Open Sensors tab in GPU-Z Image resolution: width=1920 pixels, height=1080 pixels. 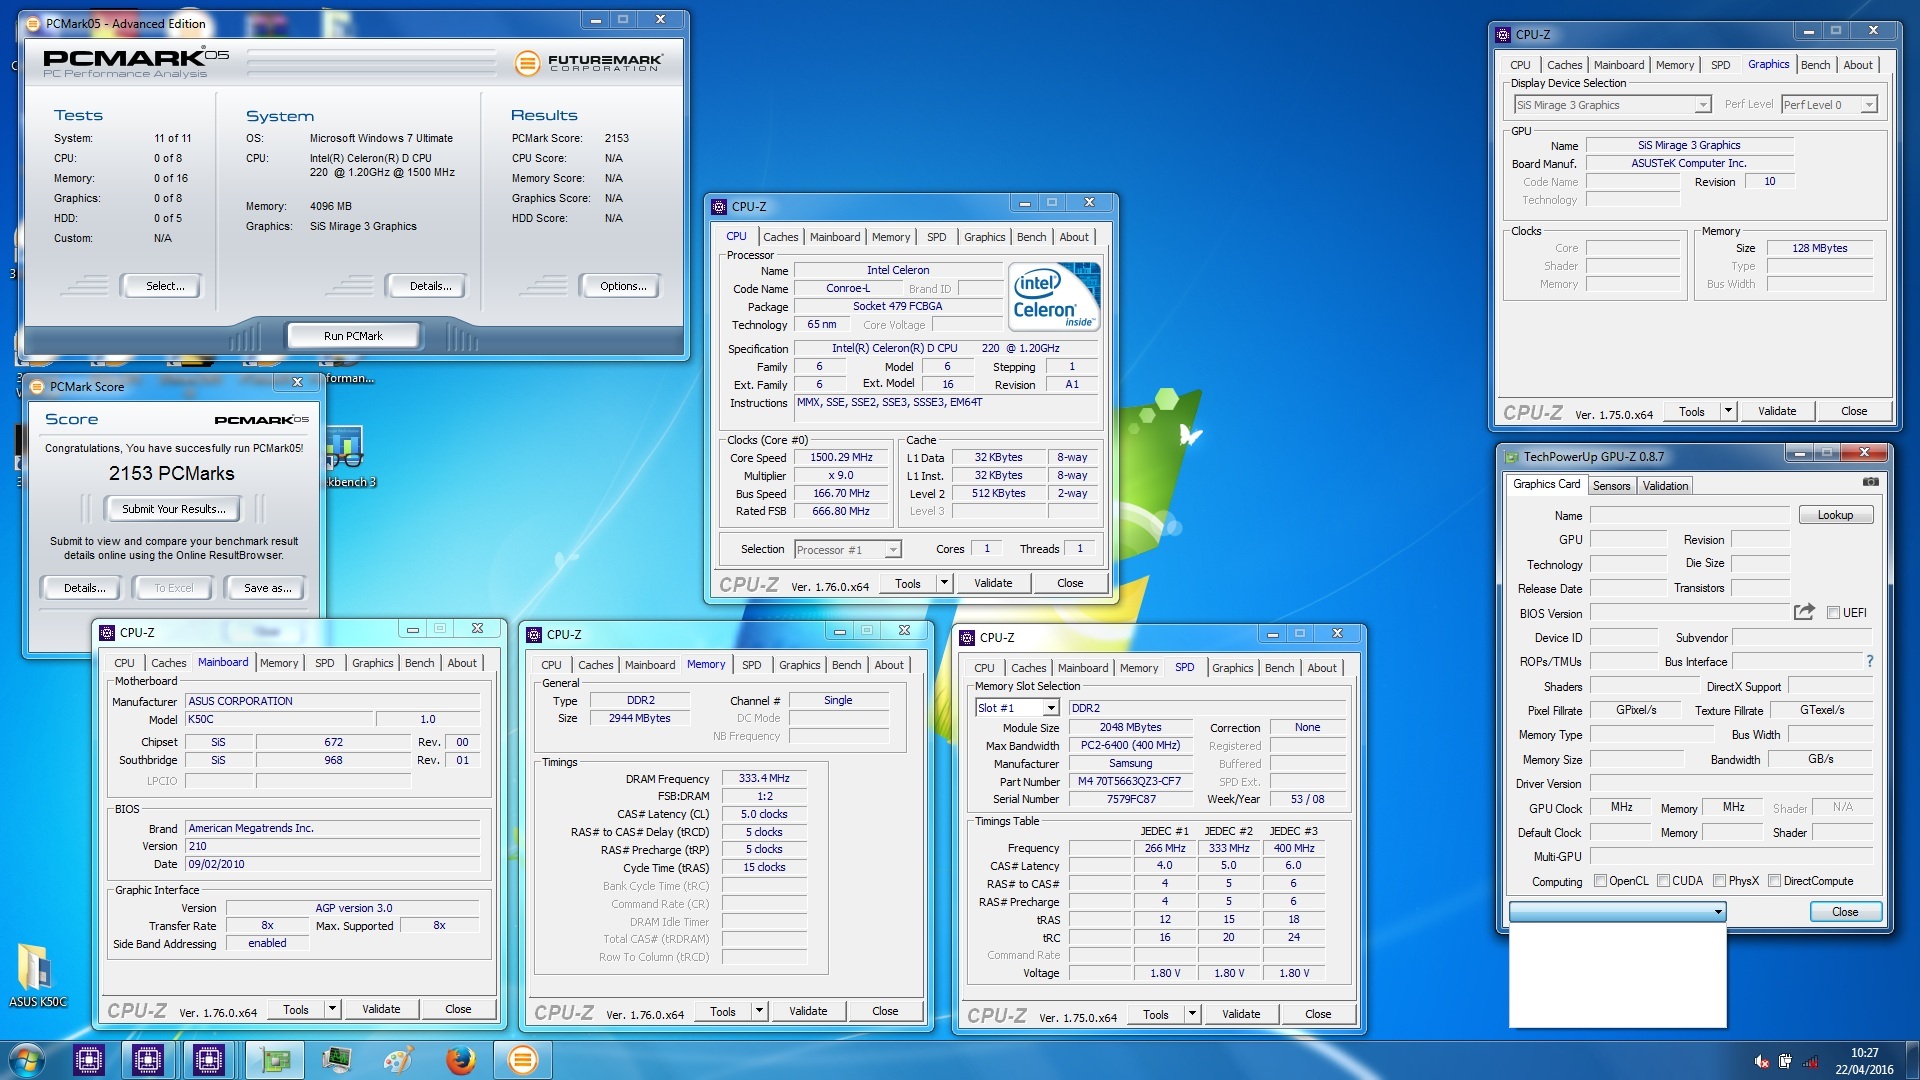(1611, 486)
